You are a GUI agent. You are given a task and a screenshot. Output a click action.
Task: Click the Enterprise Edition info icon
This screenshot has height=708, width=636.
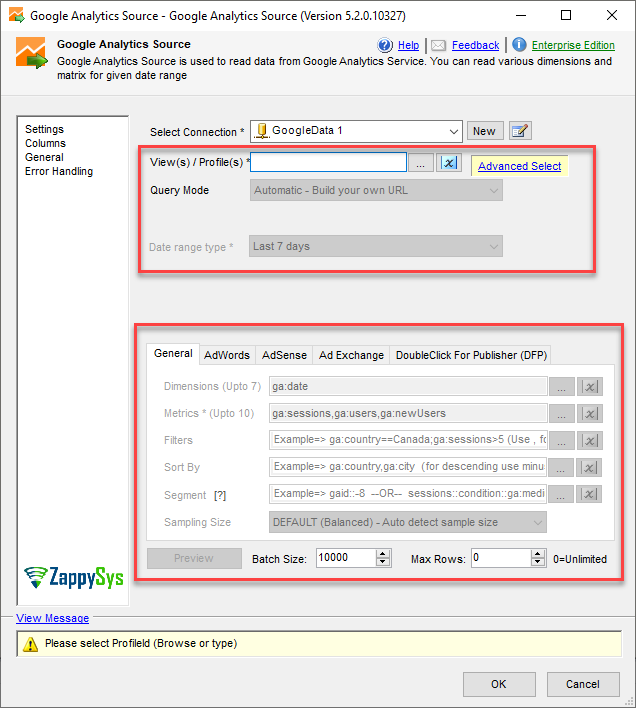(x=519, y=45)
